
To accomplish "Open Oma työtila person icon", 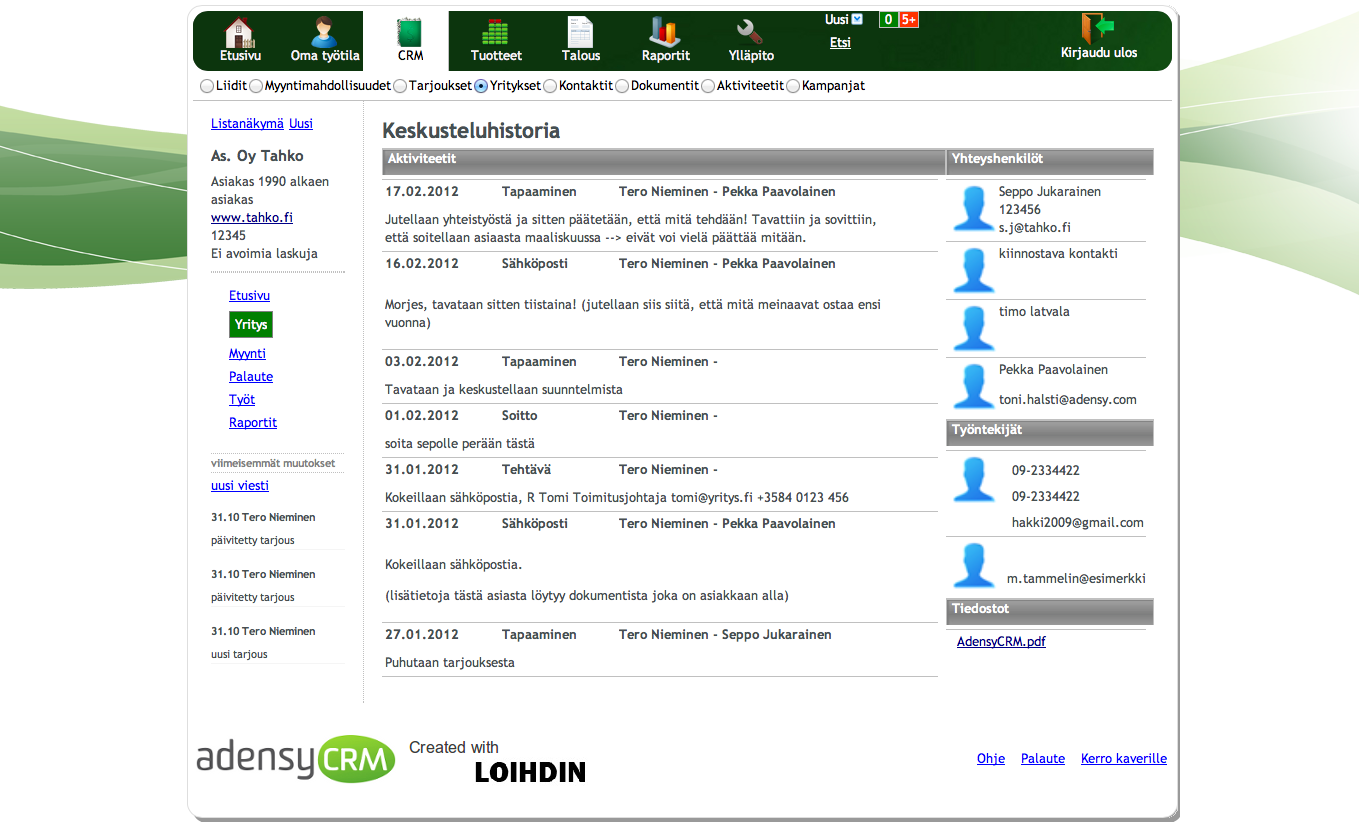I will click(x=325, y=32).
